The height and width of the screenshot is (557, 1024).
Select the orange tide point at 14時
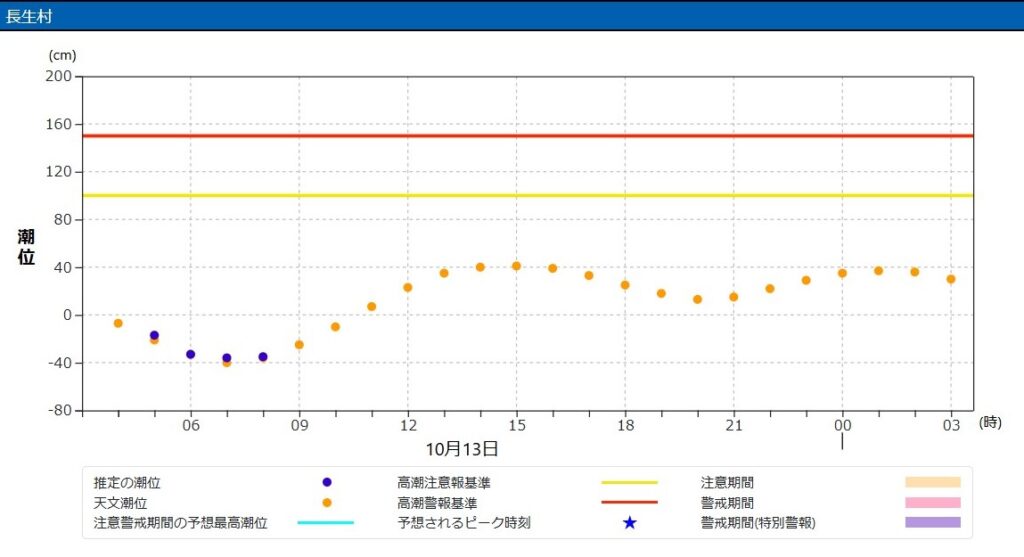[481, 267]
